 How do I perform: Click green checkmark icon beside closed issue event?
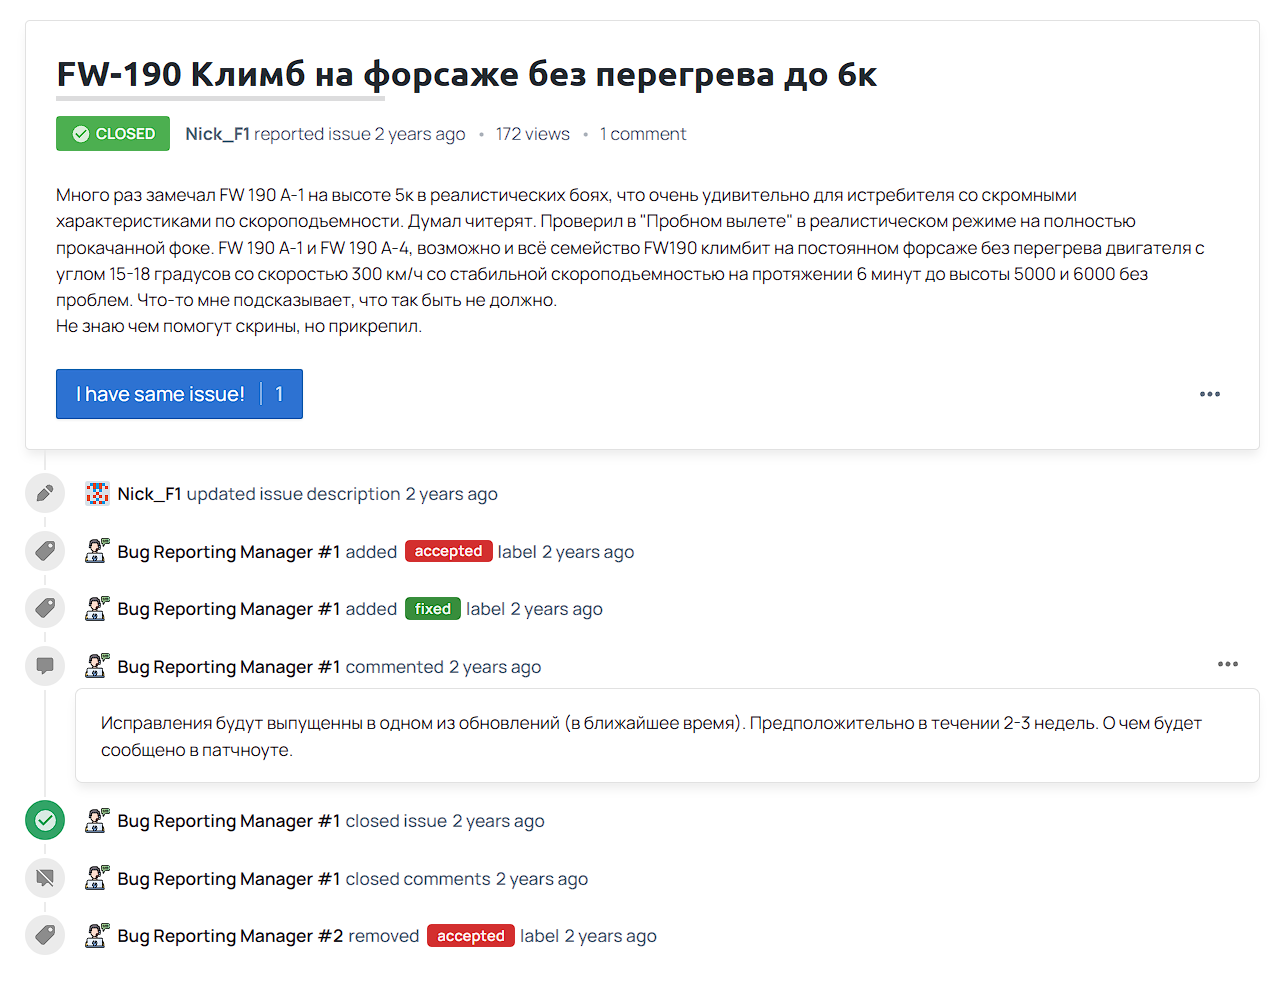coord(45,820)
